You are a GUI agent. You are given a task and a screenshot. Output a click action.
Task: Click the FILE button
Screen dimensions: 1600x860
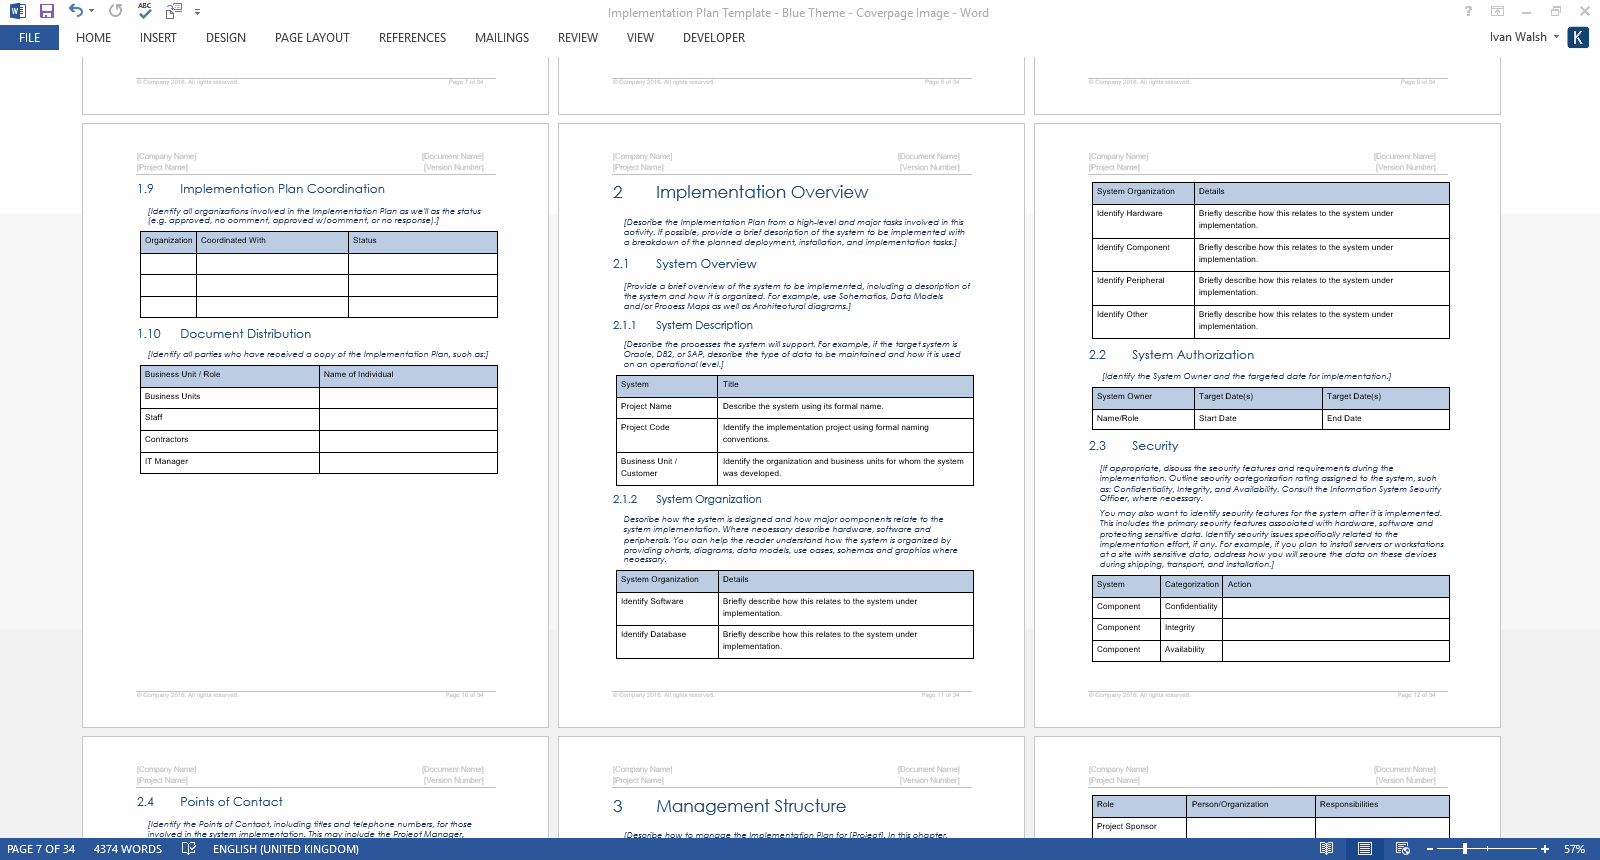pos(30,38)
